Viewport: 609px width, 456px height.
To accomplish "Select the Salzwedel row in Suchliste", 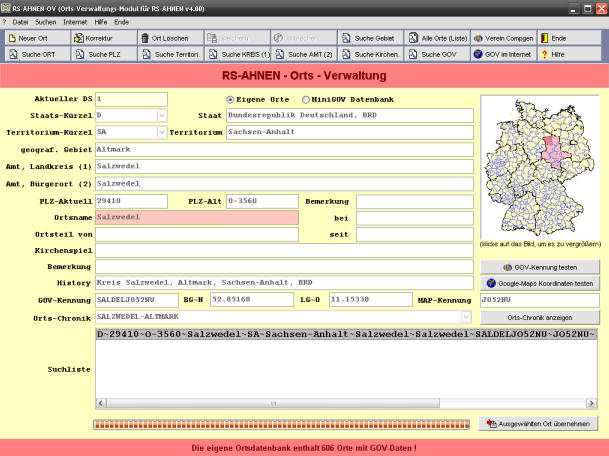I will [346, 334].
